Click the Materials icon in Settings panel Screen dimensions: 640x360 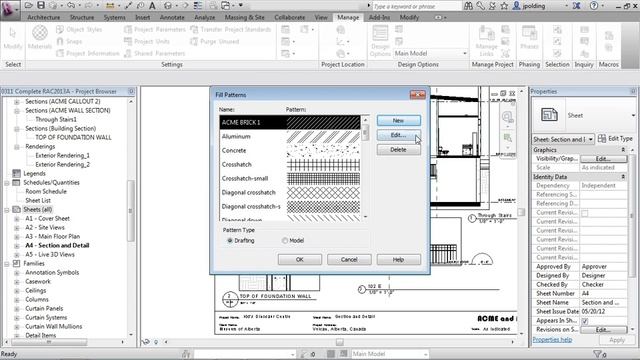tap(40, 37)
